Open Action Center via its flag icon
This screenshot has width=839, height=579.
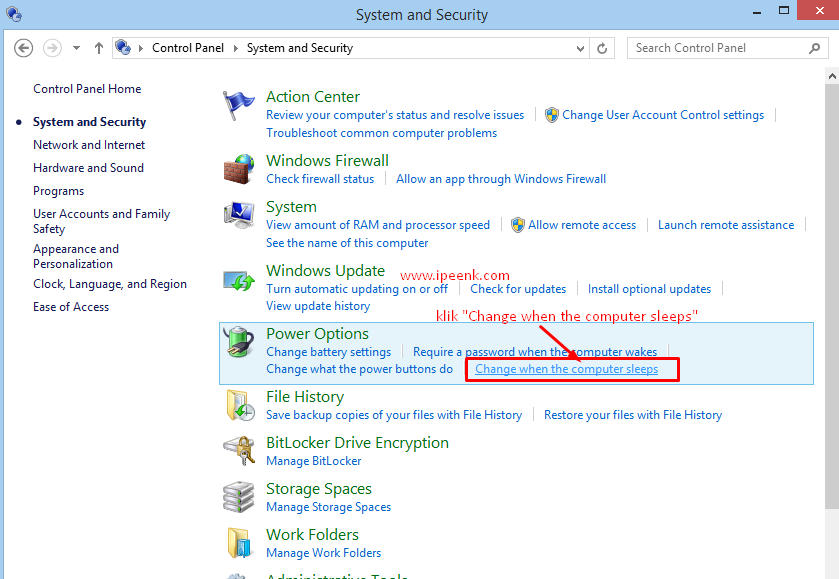240,106
